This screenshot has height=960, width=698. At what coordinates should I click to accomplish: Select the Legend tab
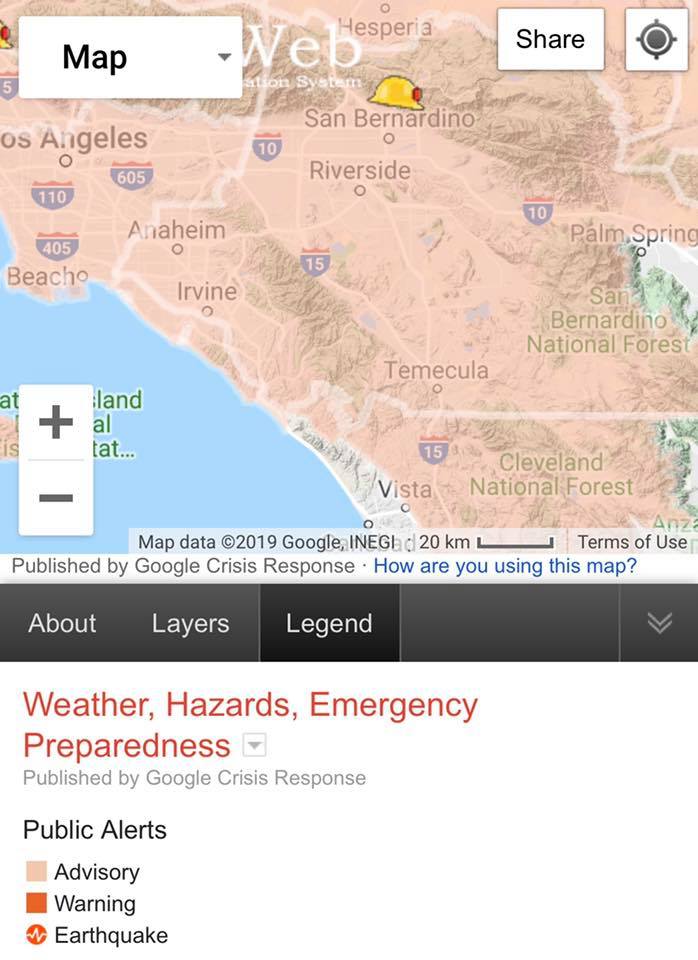coord(329,623)
